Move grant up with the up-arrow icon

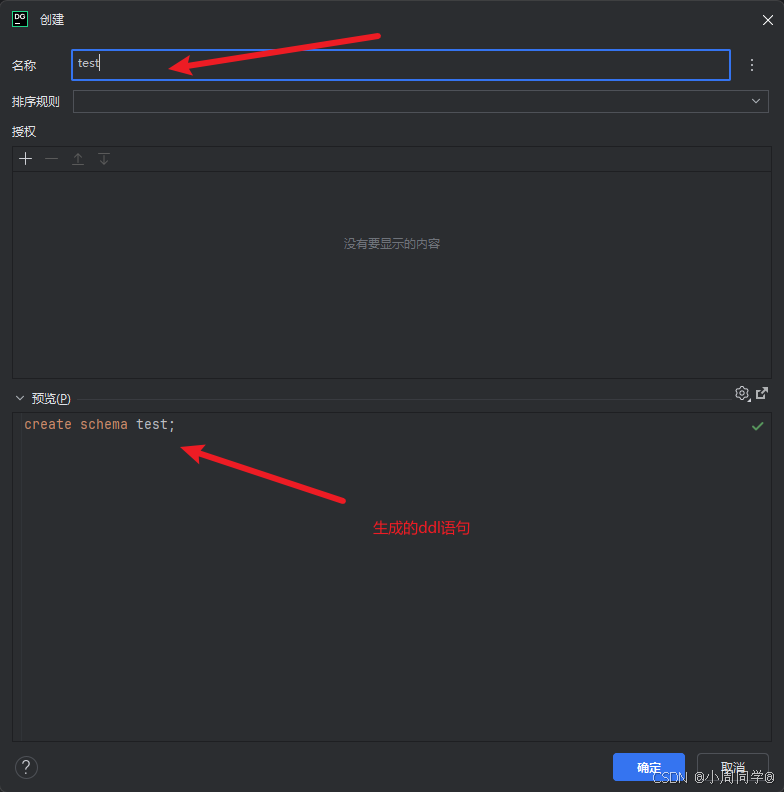pos(78,159)
